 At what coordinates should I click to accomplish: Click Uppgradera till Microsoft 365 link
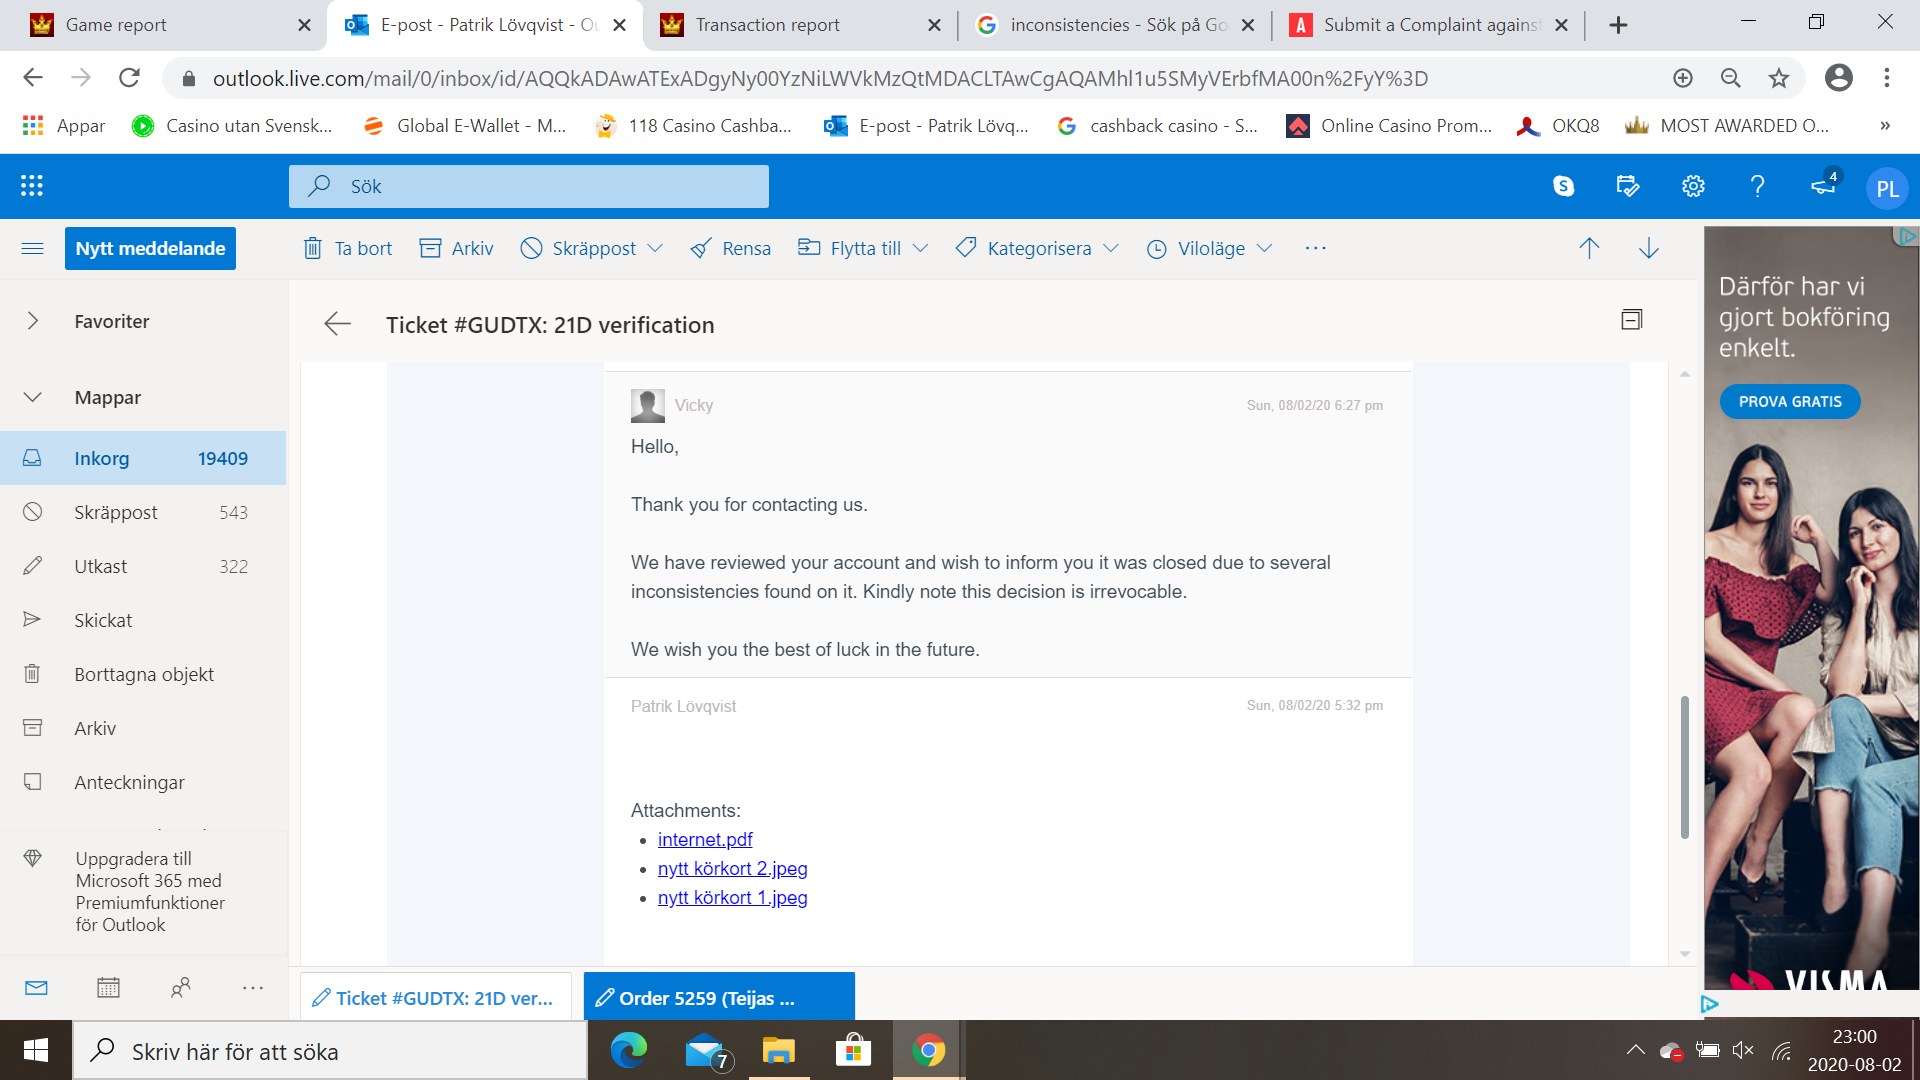tap(150, 891)
